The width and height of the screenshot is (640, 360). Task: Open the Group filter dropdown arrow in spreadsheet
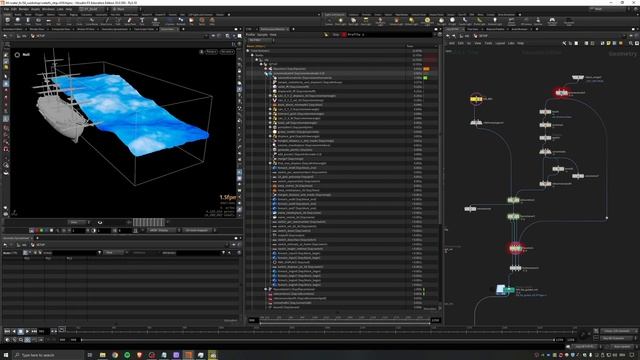100,253
